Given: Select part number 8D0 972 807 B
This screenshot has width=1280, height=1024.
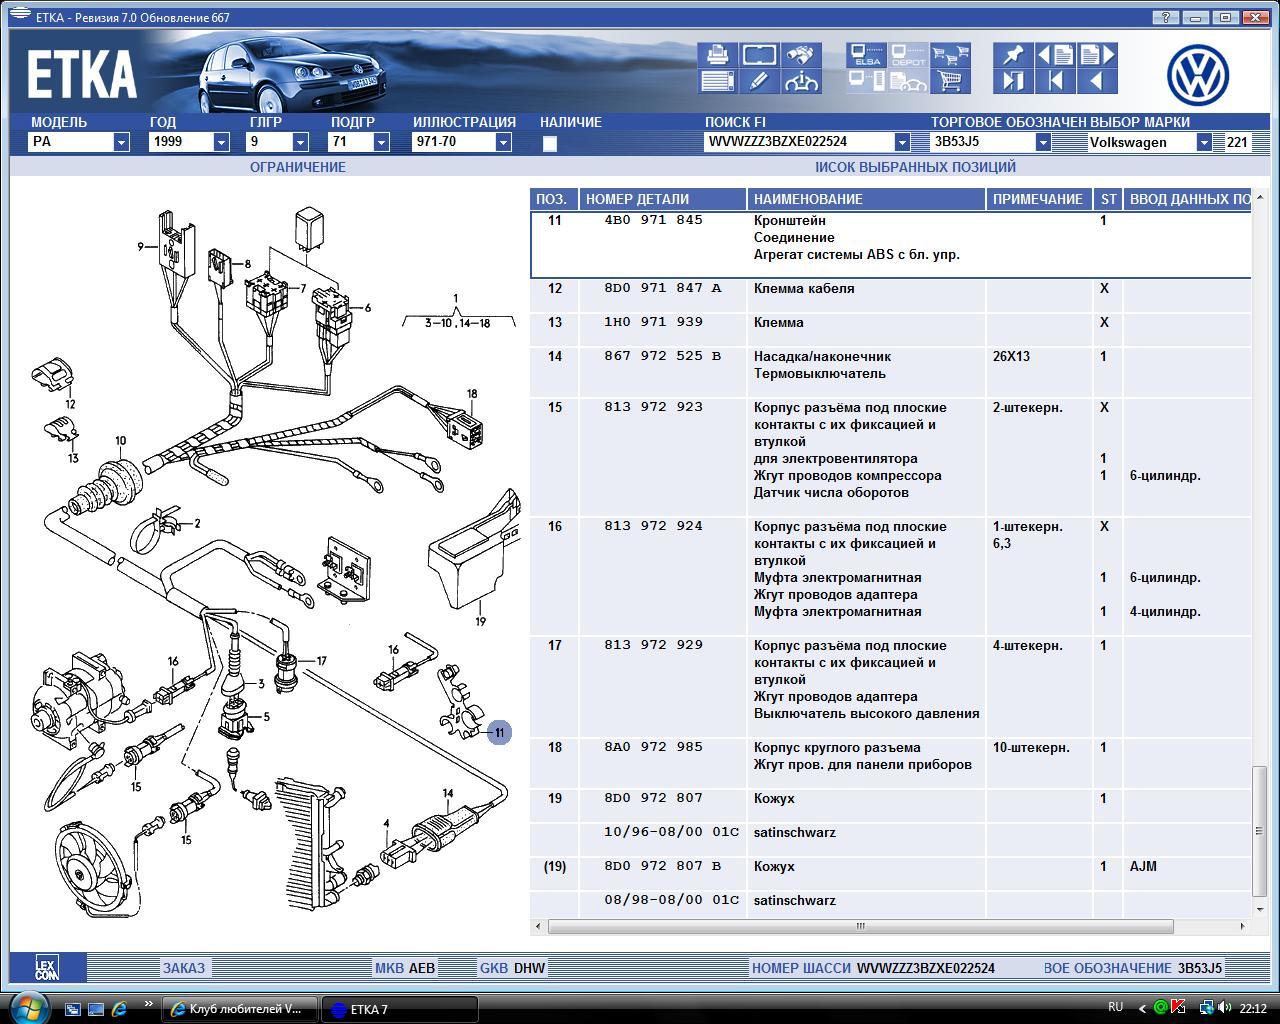Looking at the screenshot, I should coord(662,866).
